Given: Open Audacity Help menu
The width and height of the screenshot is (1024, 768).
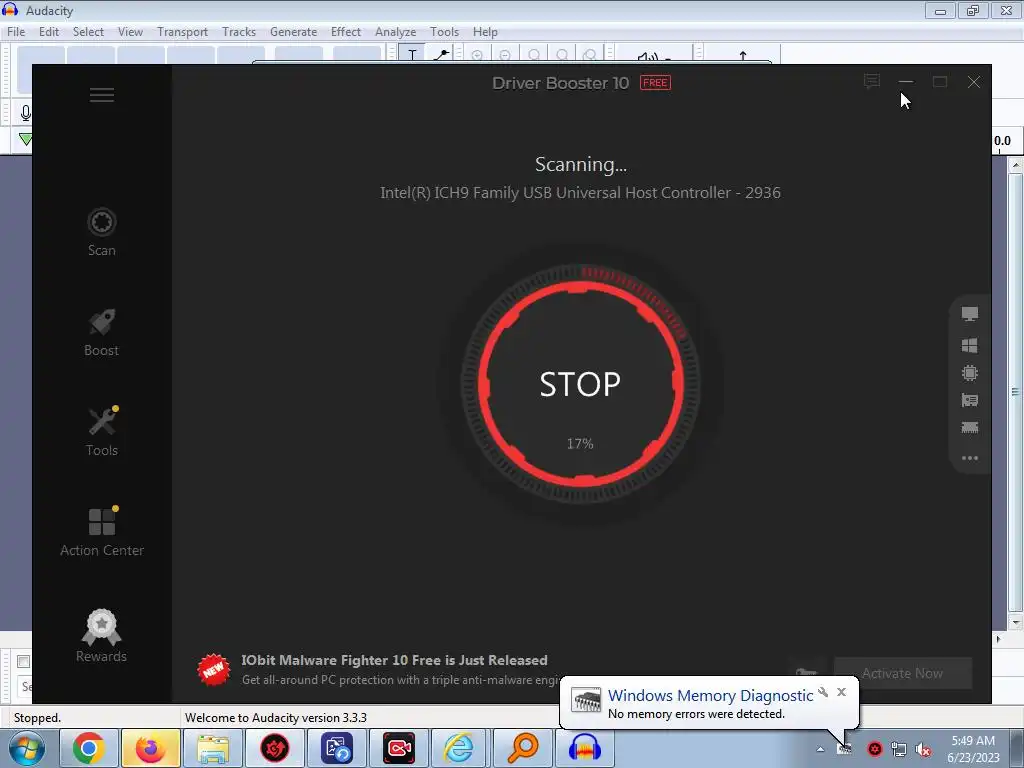Looking at the screenshot, I should pyautogui.click(x=485, y=31).
